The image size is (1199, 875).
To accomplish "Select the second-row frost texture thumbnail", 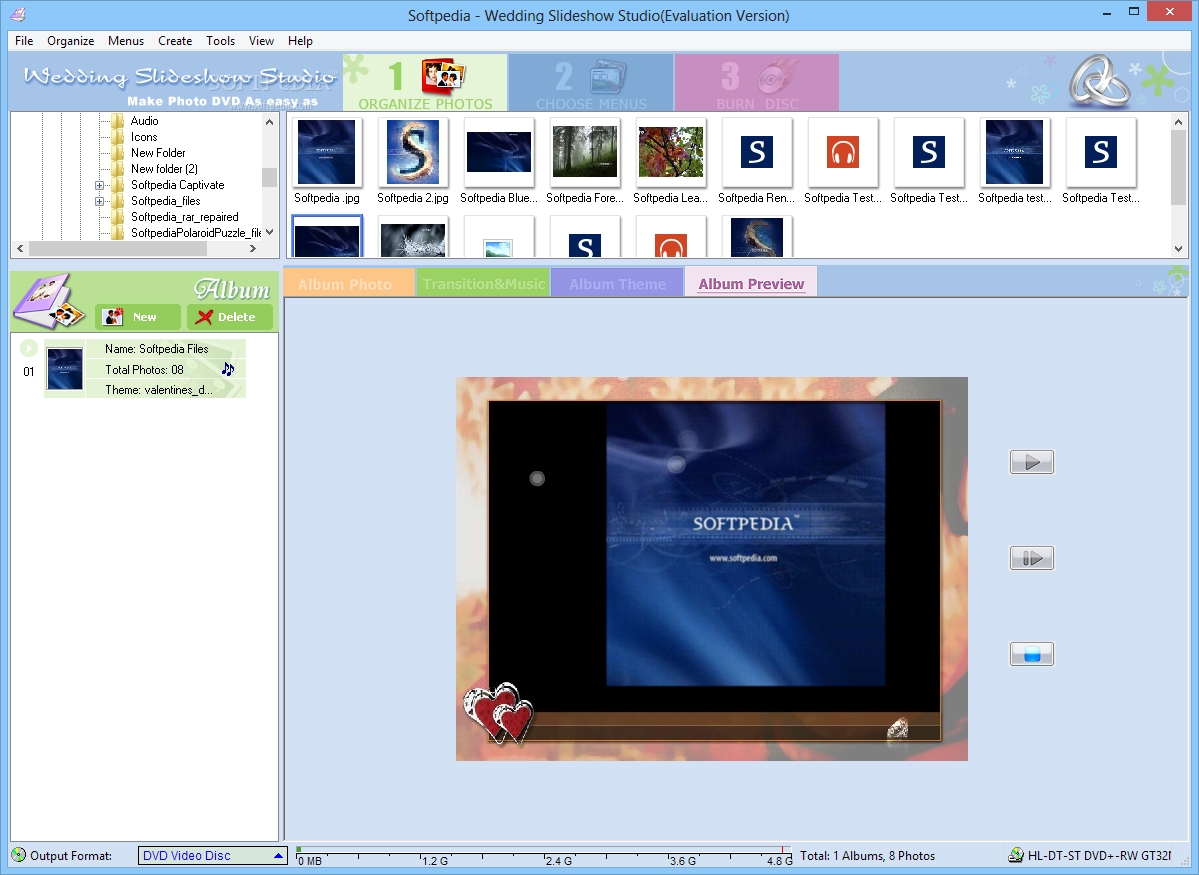I will (413, 237).
